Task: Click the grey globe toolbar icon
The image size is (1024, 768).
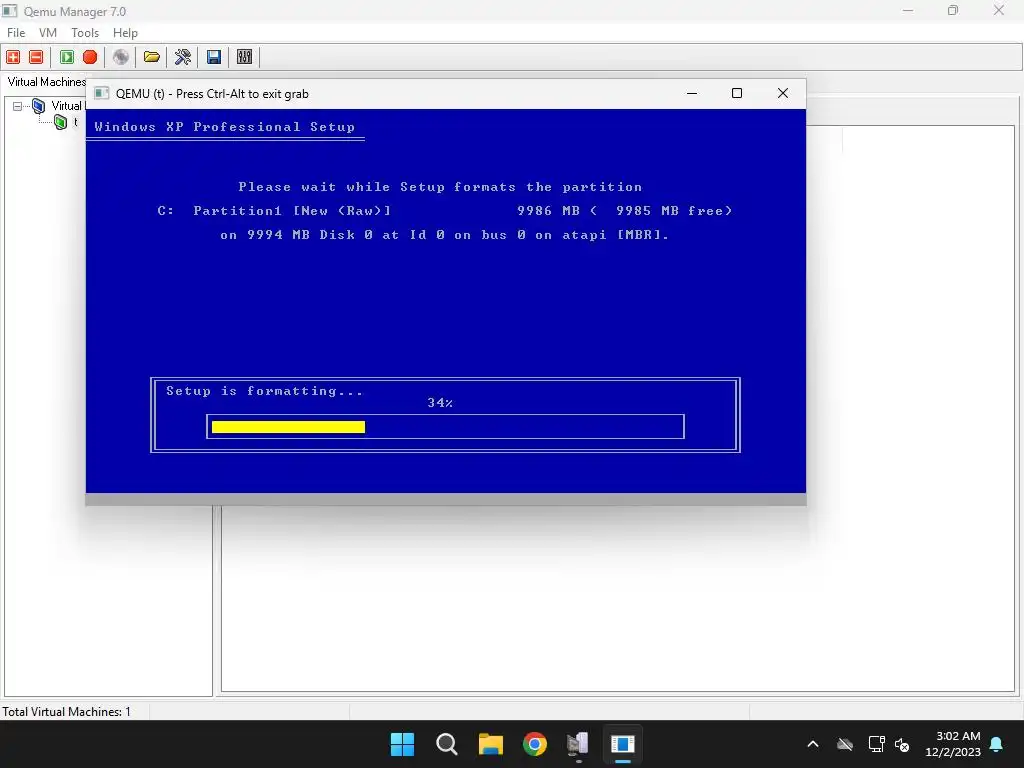Action: [x=121, y=57]
